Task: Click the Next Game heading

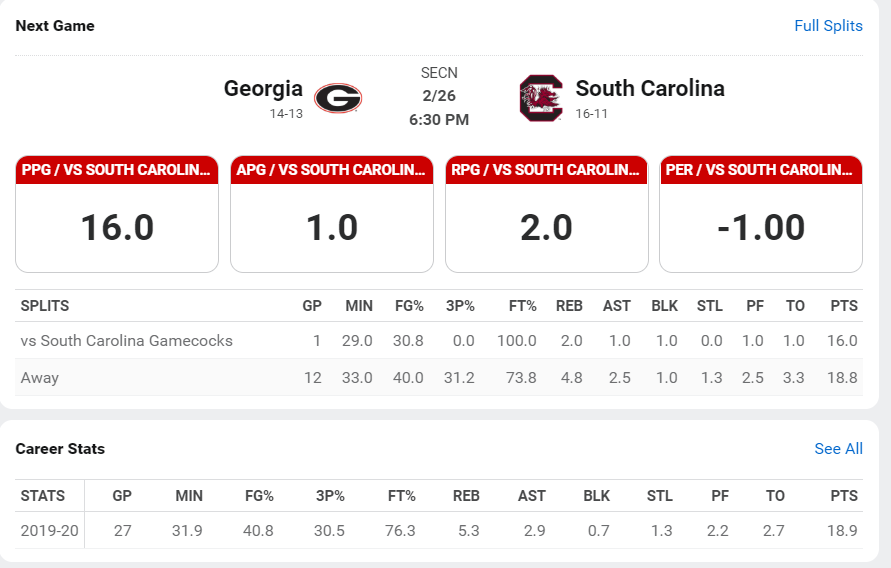Action: click(x=55, y=26)
